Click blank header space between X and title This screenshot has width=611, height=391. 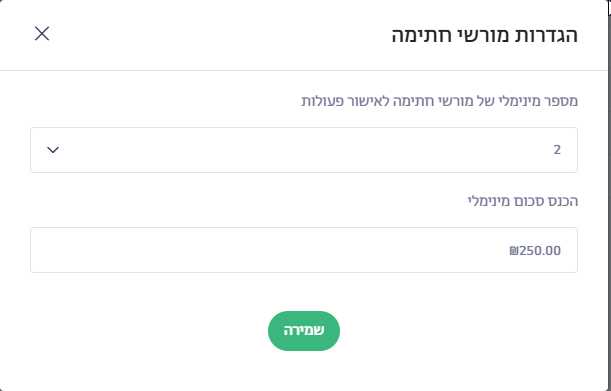point(218,34)
